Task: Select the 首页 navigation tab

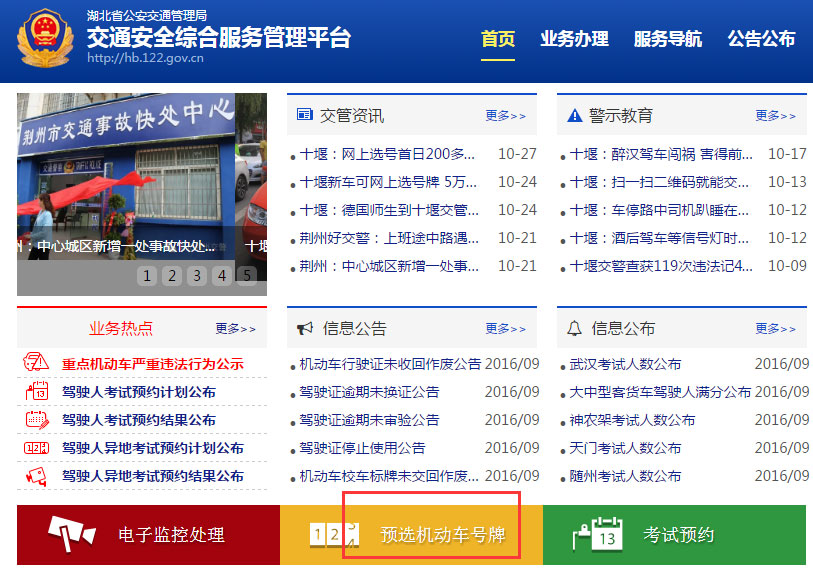Action: pos(498,38)
